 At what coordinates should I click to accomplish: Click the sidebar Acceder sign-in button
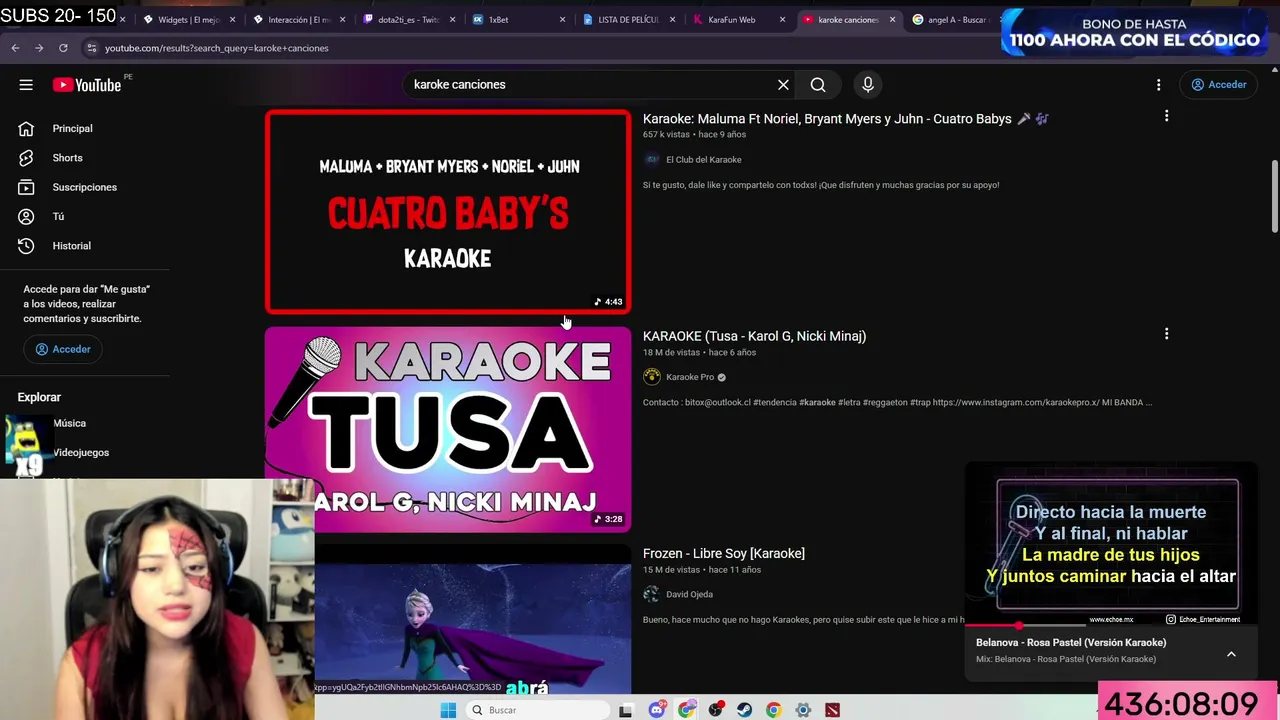[63, 349]
